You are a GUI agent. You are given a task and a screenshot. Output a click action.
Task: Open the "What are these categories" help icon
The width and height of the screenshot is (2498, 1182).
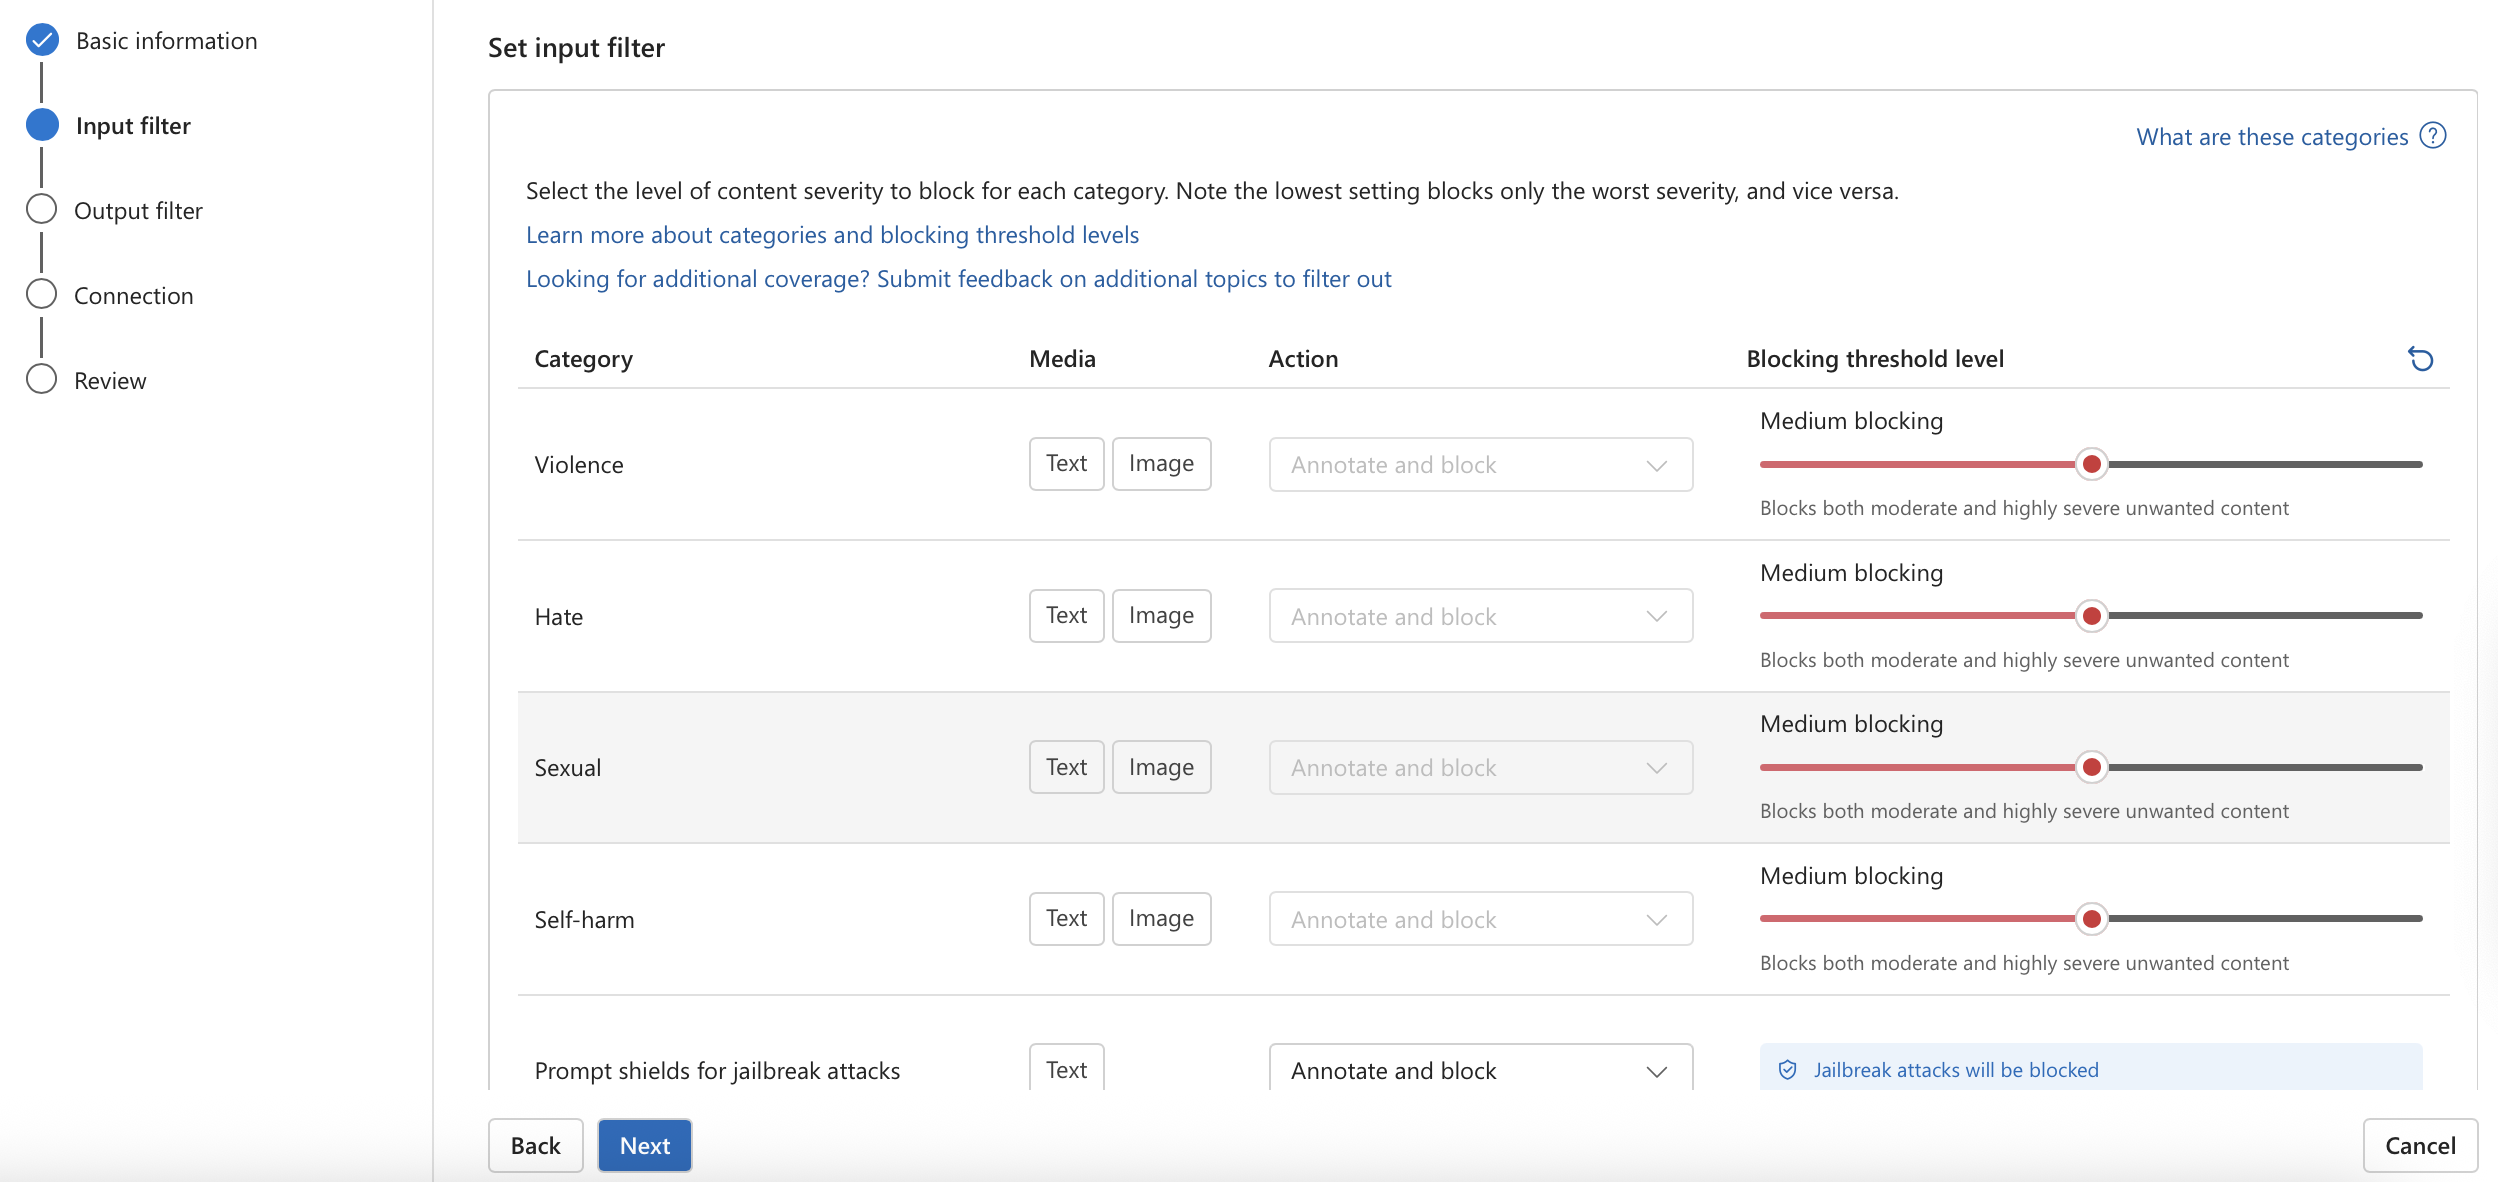[2434, 135]
